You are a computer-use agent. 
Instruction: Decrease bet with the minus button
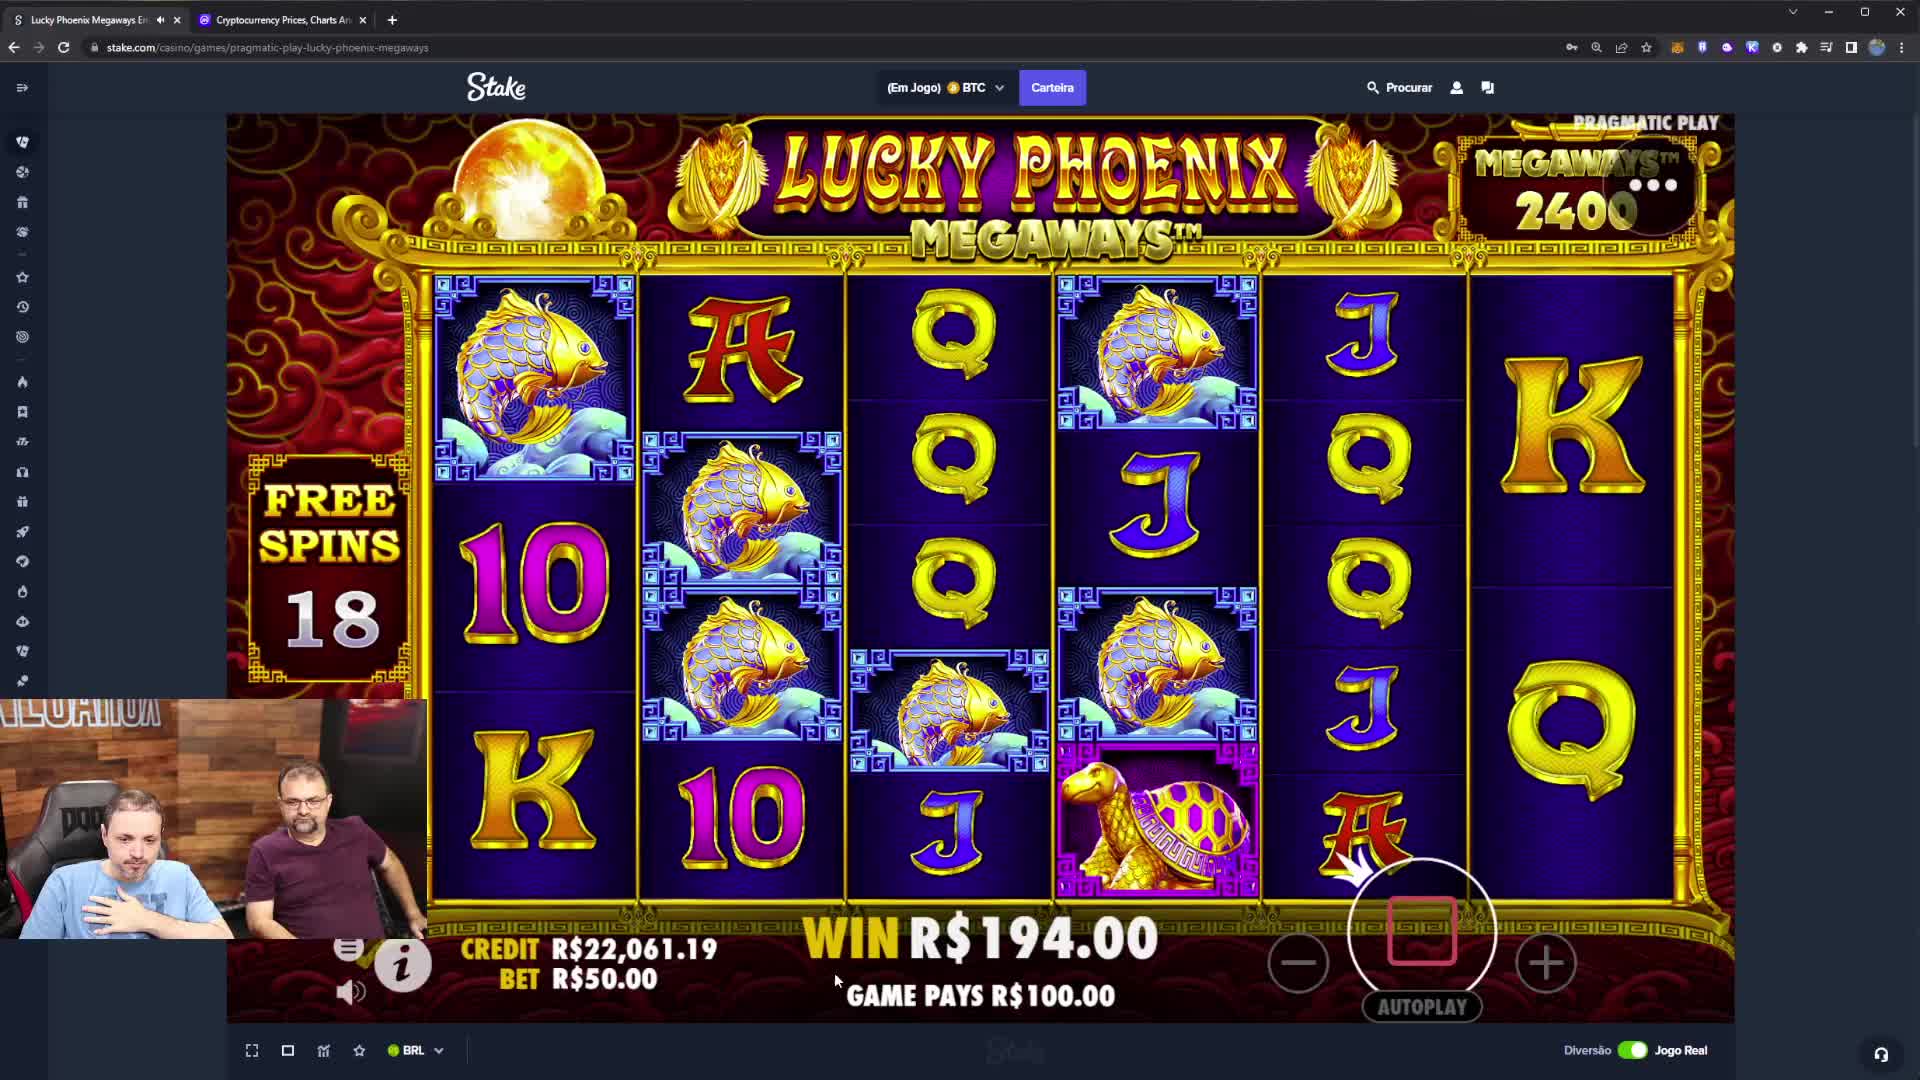[1298, 963]
